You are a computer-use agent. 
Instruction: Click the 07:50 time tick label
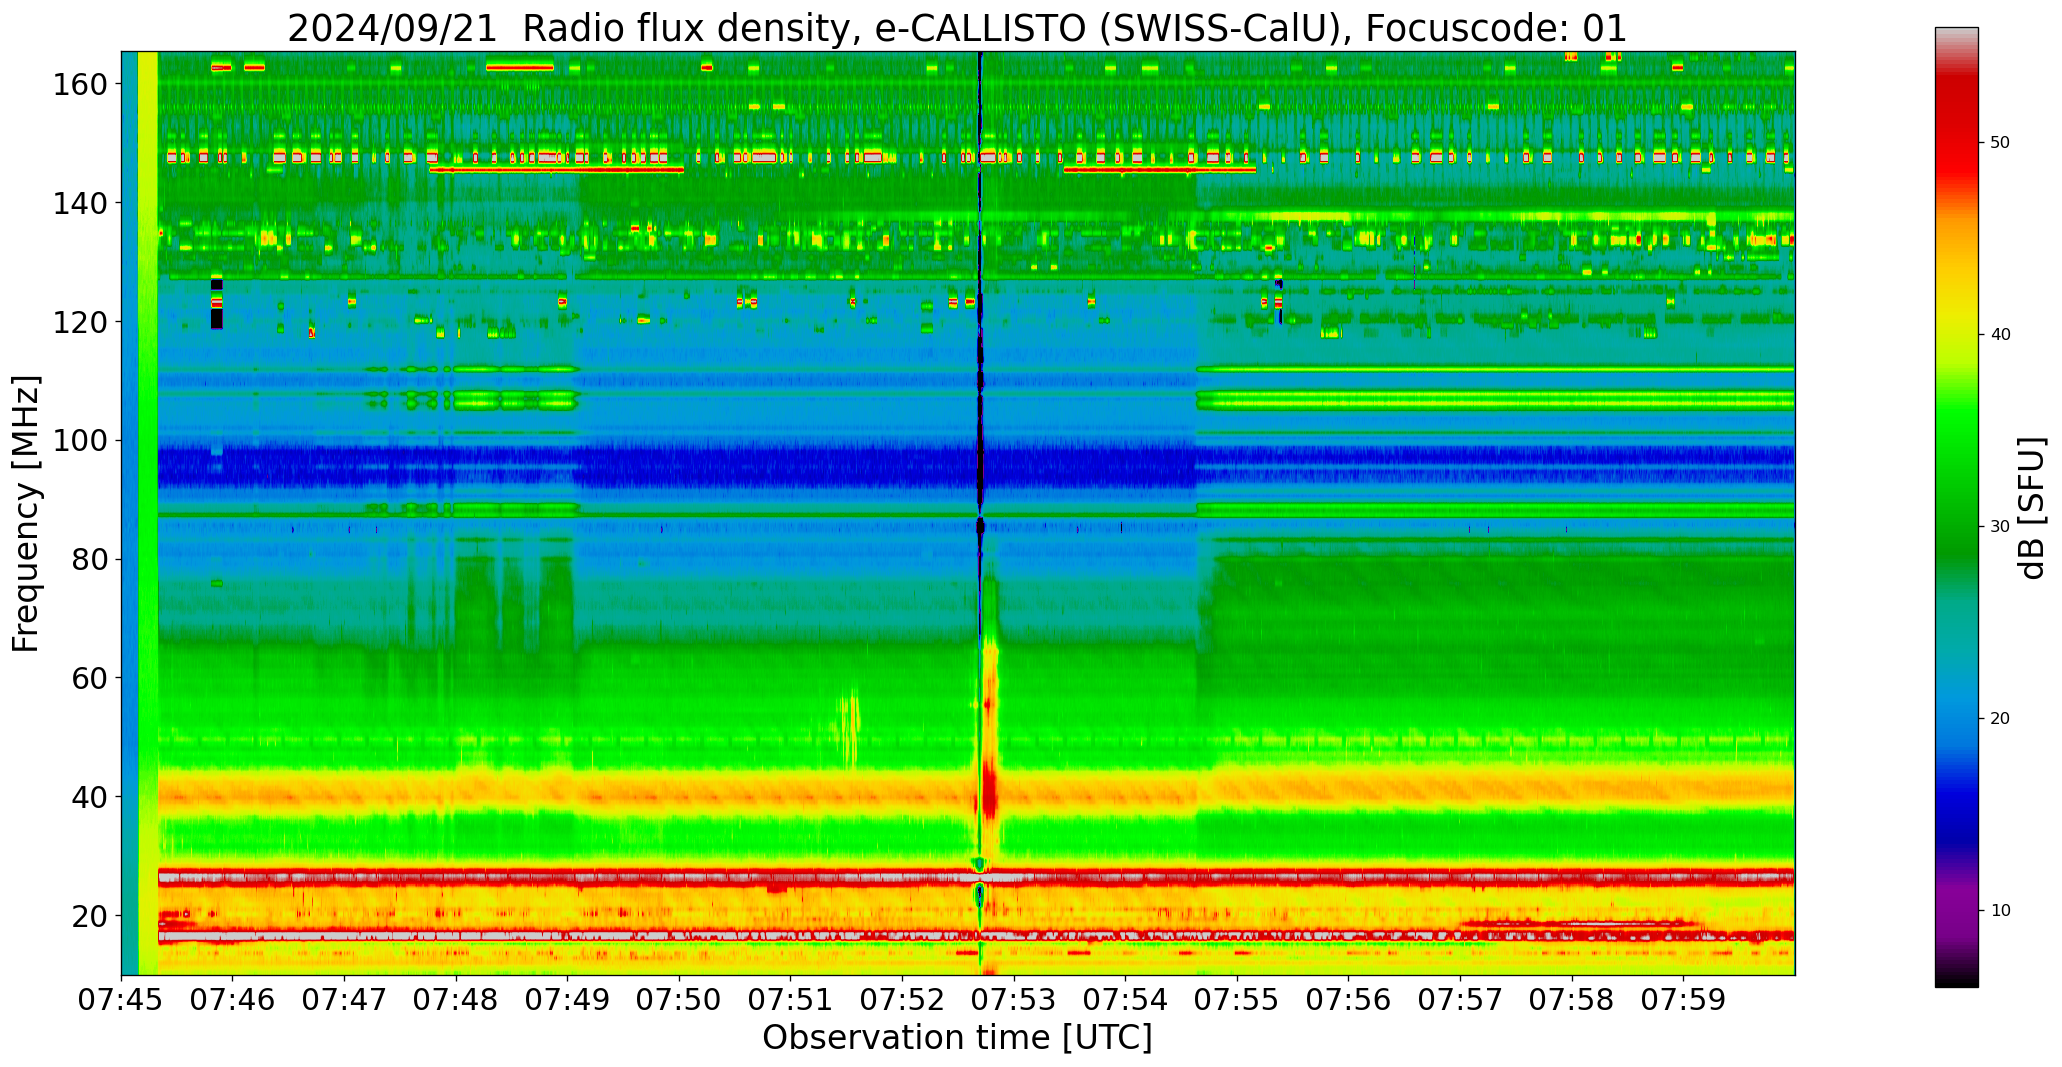[680, 1000]
